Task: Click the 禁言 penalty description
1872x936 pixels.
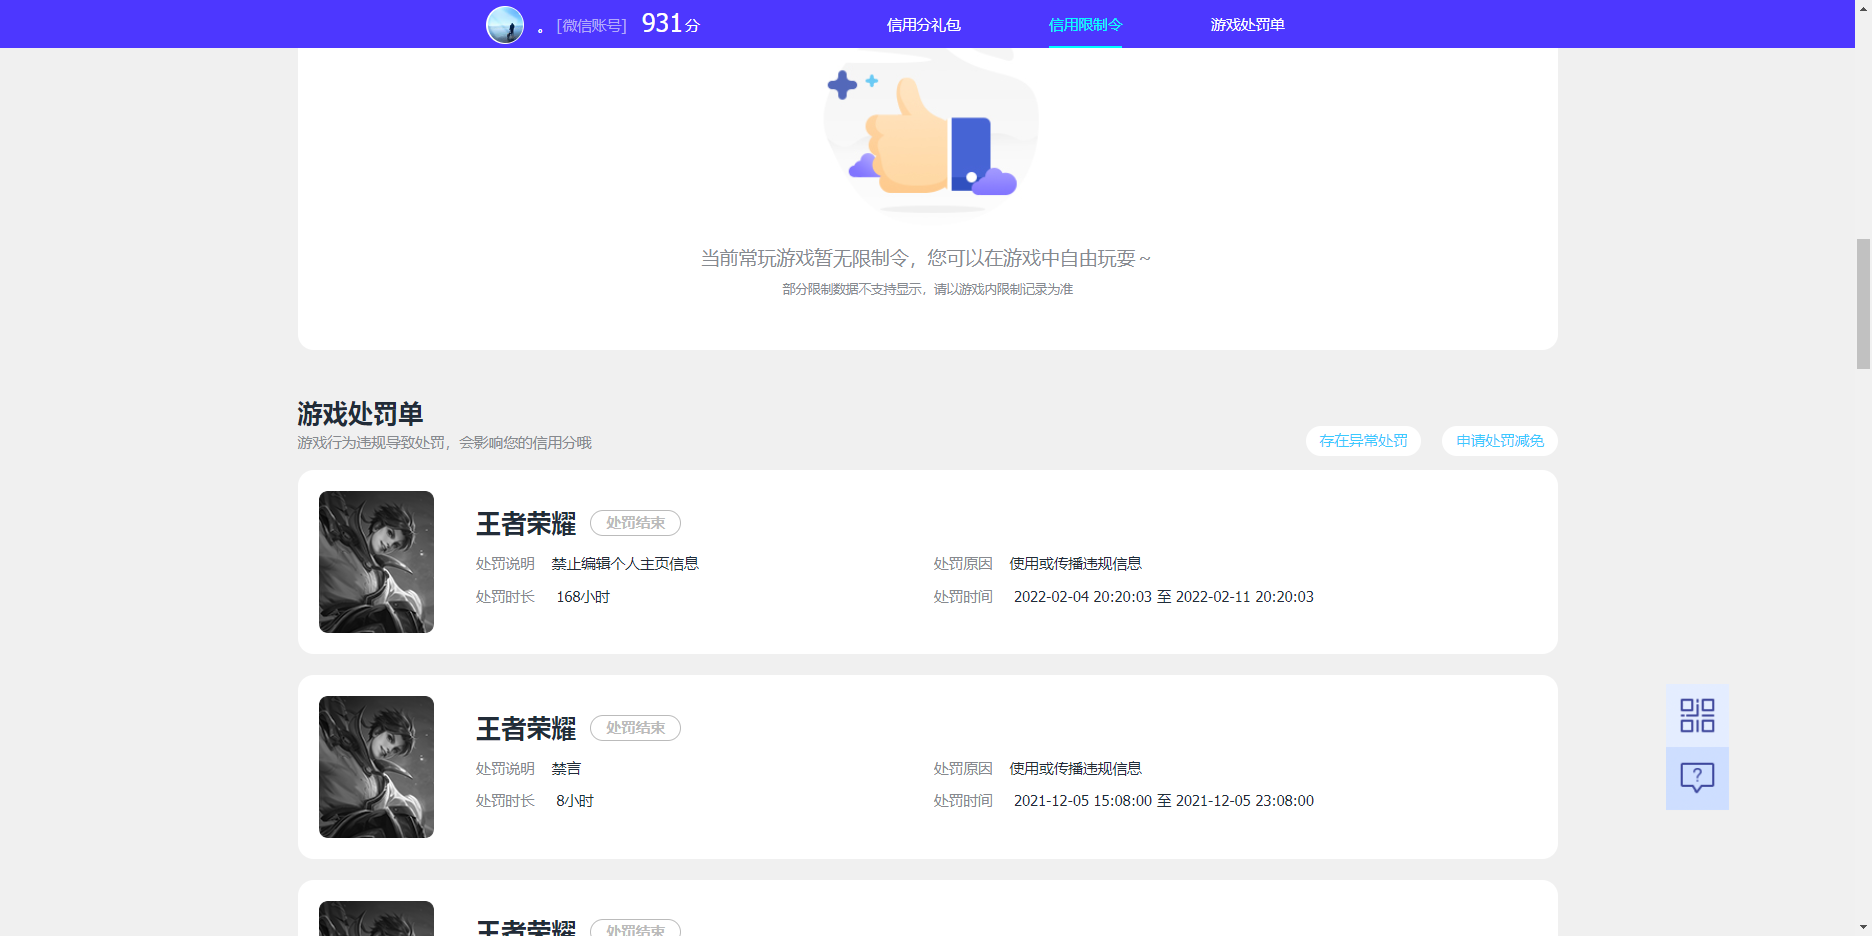Action: pyautogui.click(x=566, y=769)
